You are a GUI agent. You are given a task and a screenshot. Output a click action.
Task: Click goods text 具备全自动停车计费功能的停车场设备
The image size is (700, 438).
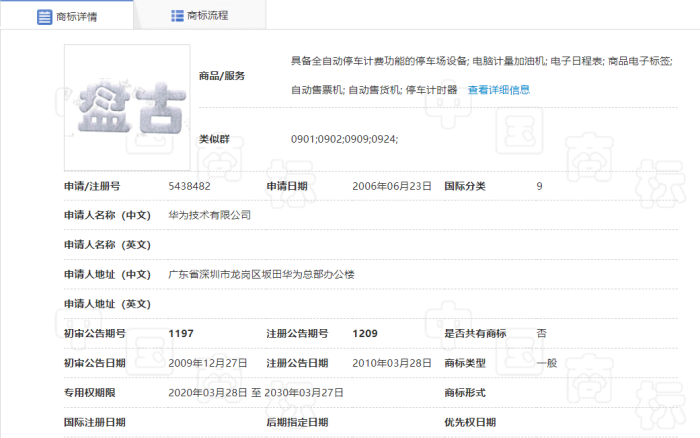coord(379,61)
